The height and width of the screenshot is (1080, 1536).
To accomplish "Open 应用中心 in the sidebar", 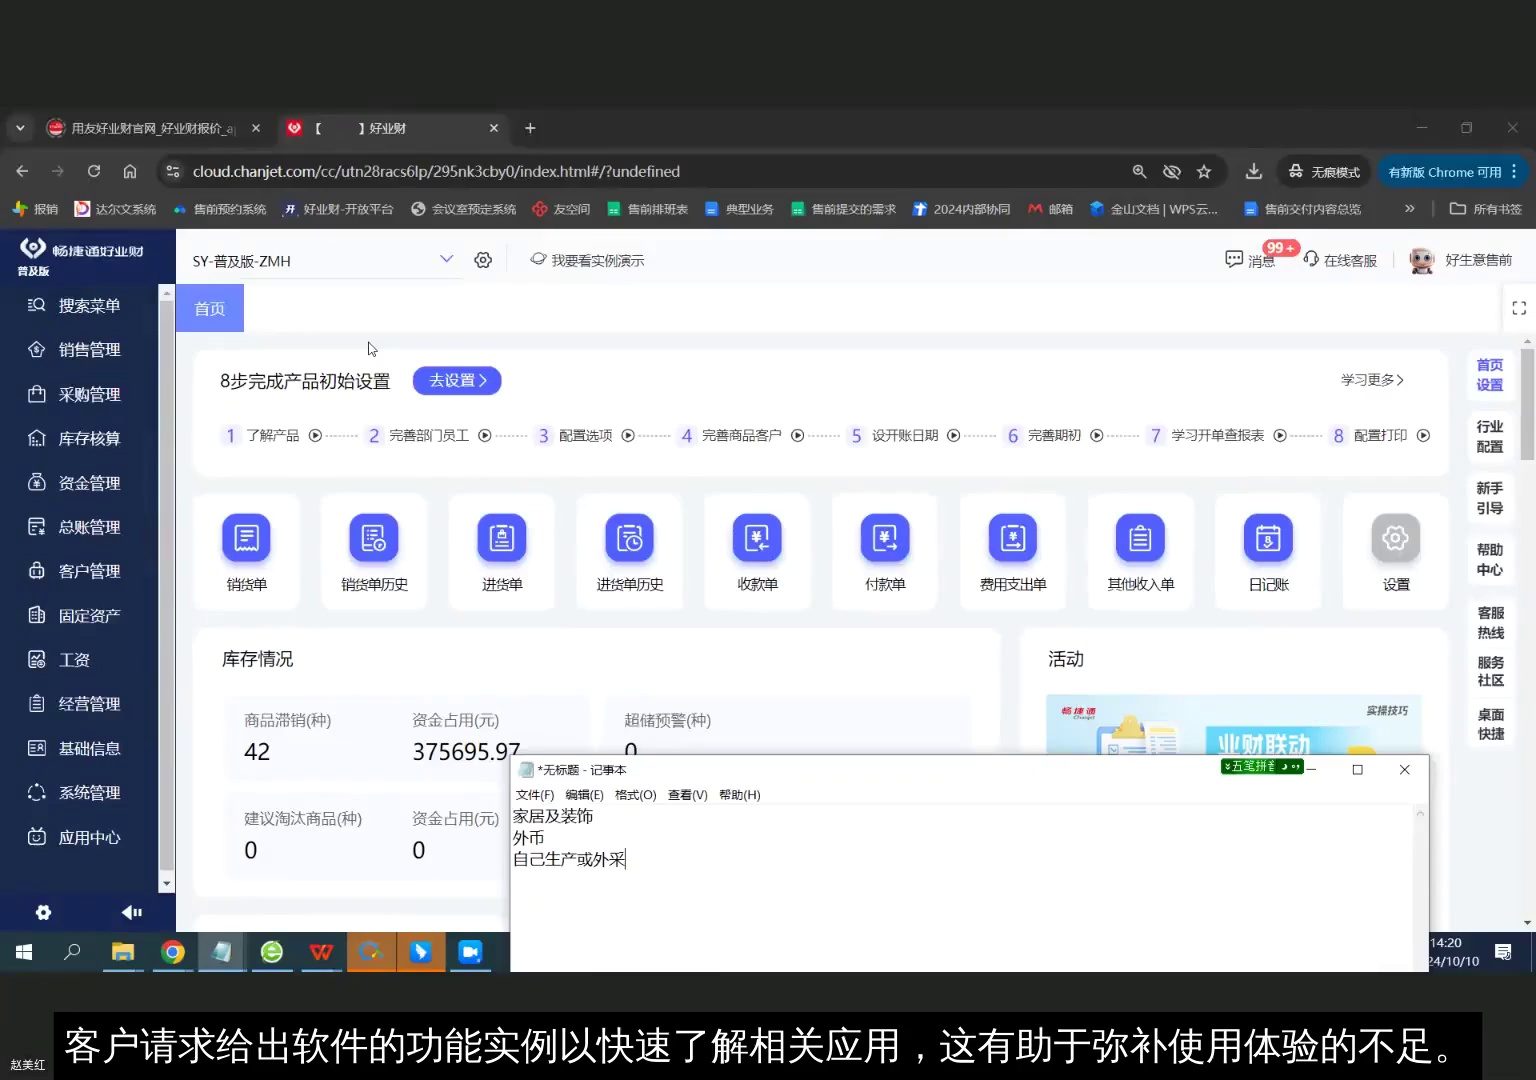I will pyautogui.click(x=88, y=838).
